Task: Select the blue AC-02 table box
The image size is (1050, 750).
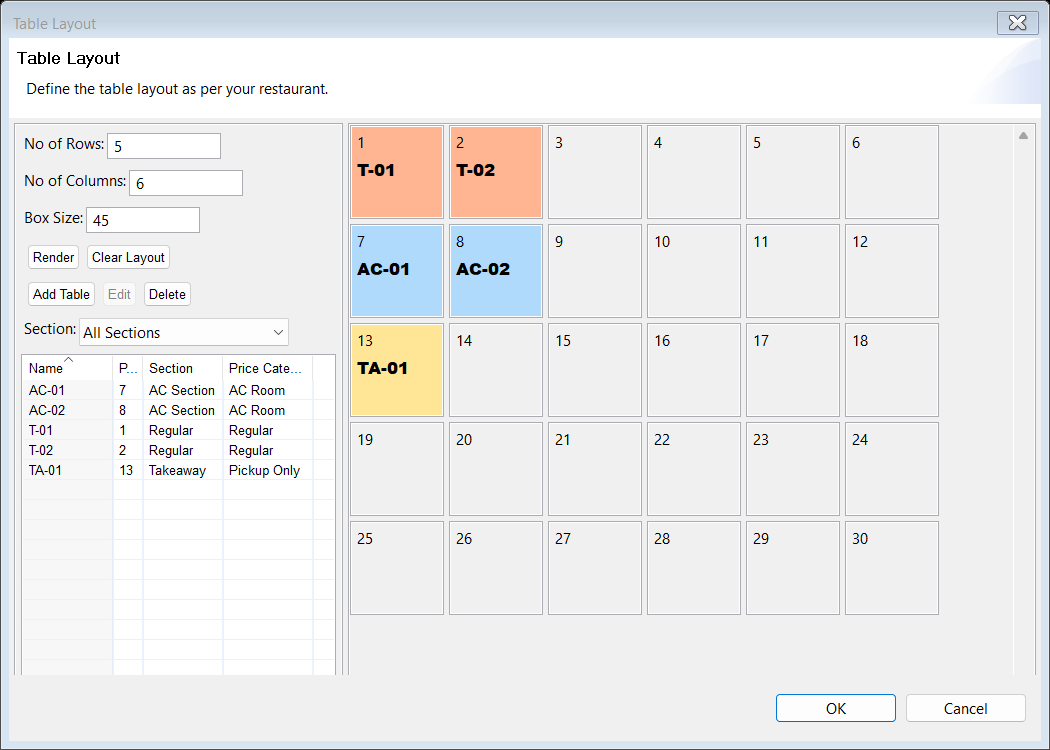Action: tap(496, 271)
